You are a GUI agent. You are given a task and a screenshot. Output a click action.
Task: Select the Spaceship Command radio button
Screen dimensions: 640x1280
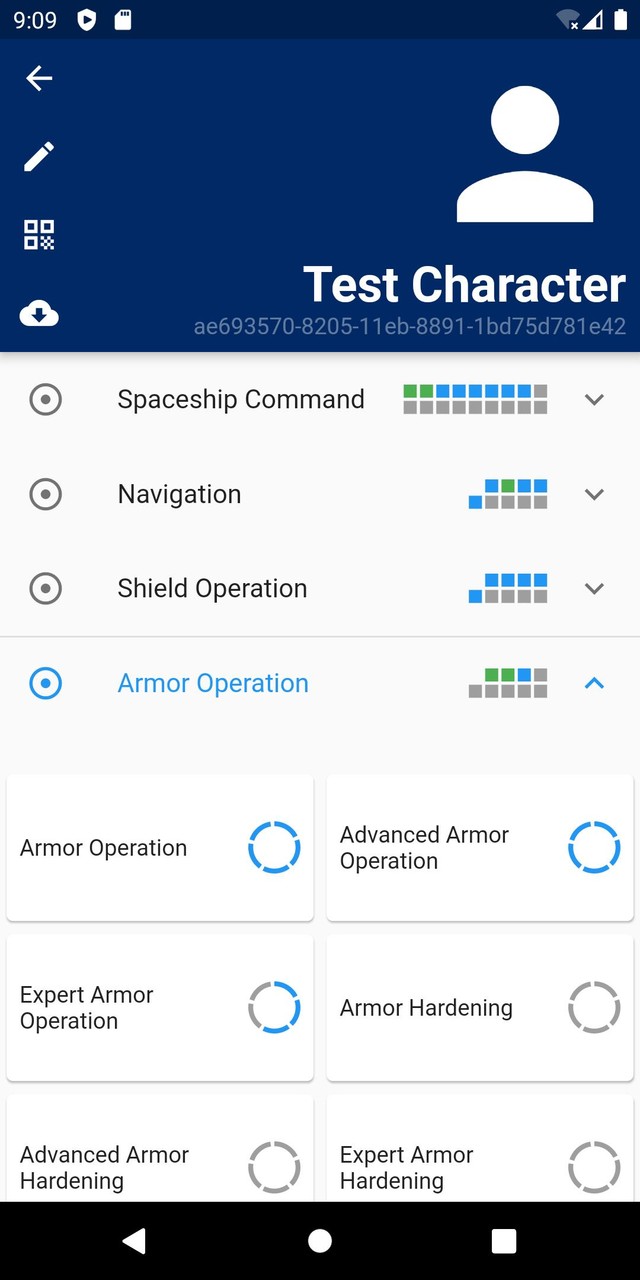pos(45,399)
